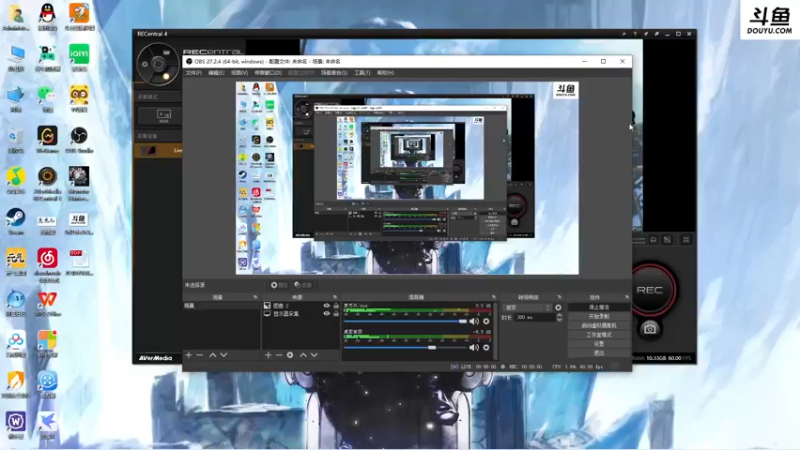Image resolution: width=800 pixels, height=450 pixels.
Task: Adjust the 桌面音频 volume slider
Action: coord(405,347)
